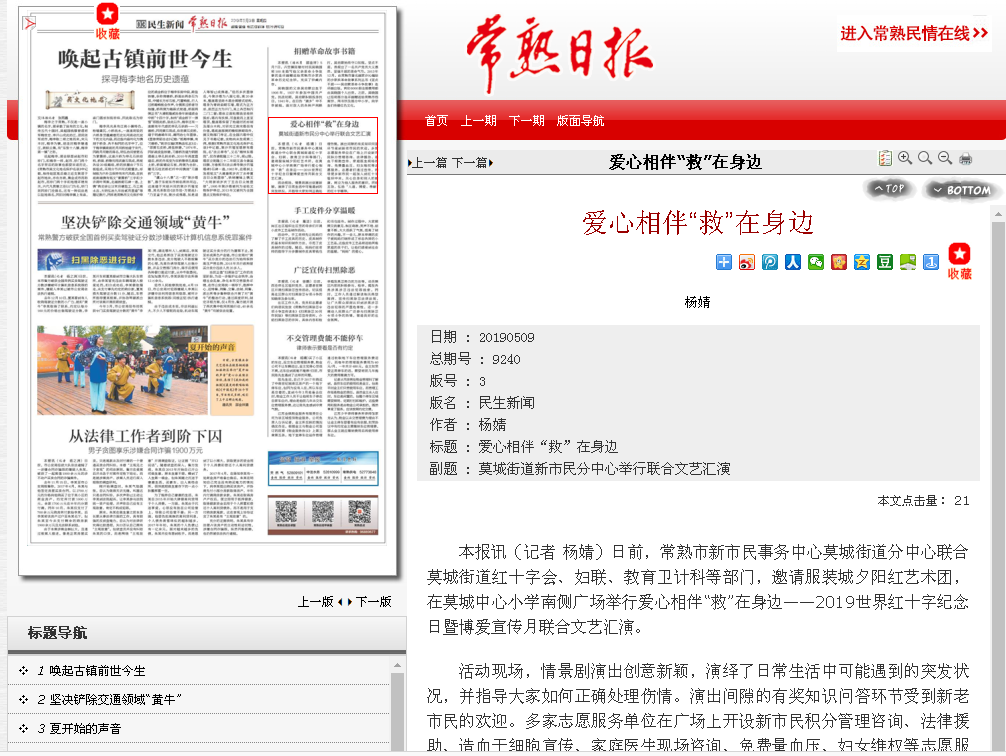Viewport: 1006px width, 756px height.
Task: Click the red article title 爱心相伴救在身边
Action: 697,223
